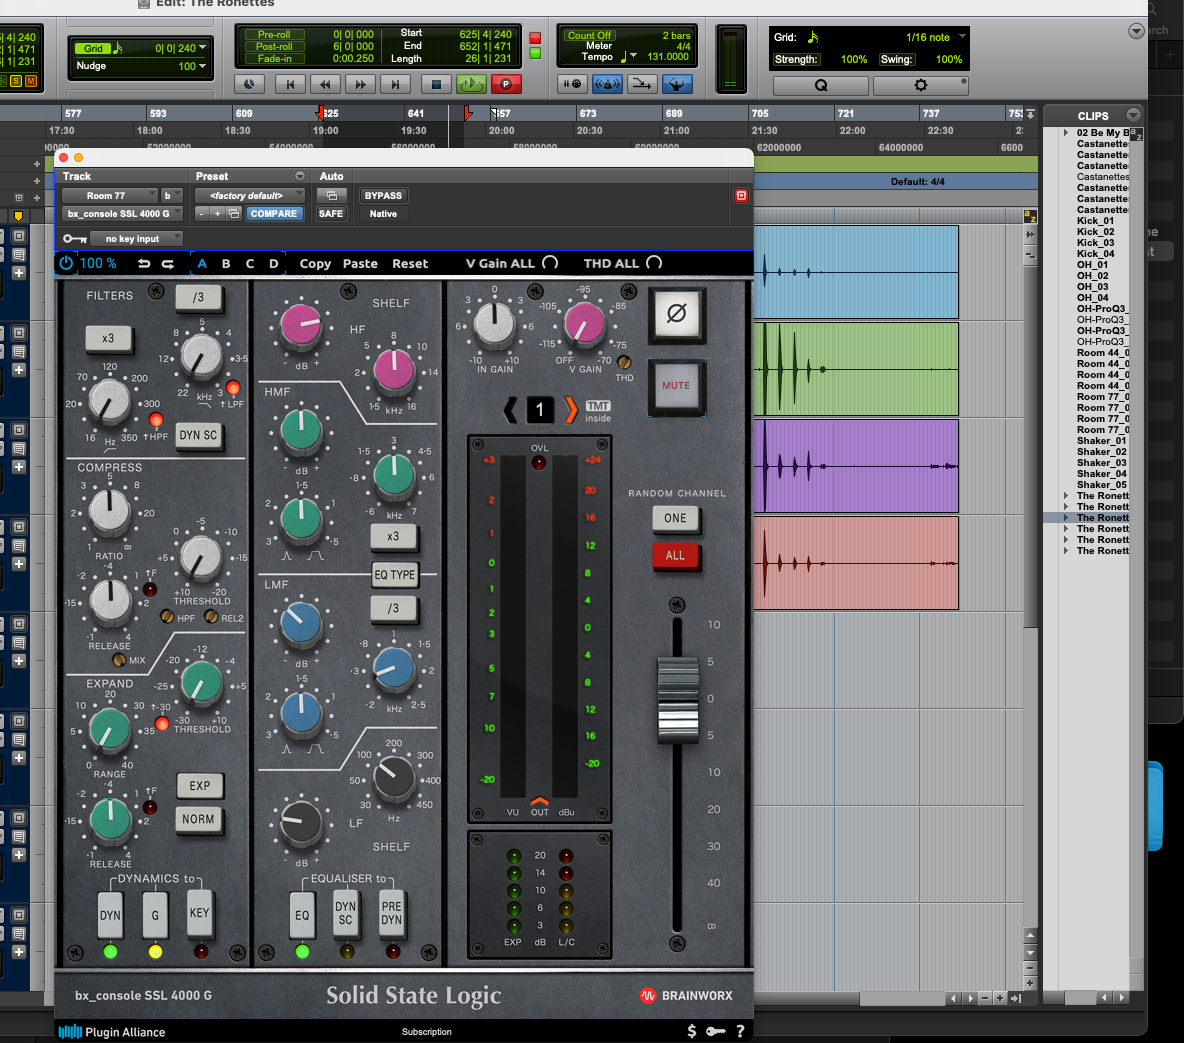Click the IN GAIN knob
This screenshot has height=1043, width=1184.
point(495,325)
